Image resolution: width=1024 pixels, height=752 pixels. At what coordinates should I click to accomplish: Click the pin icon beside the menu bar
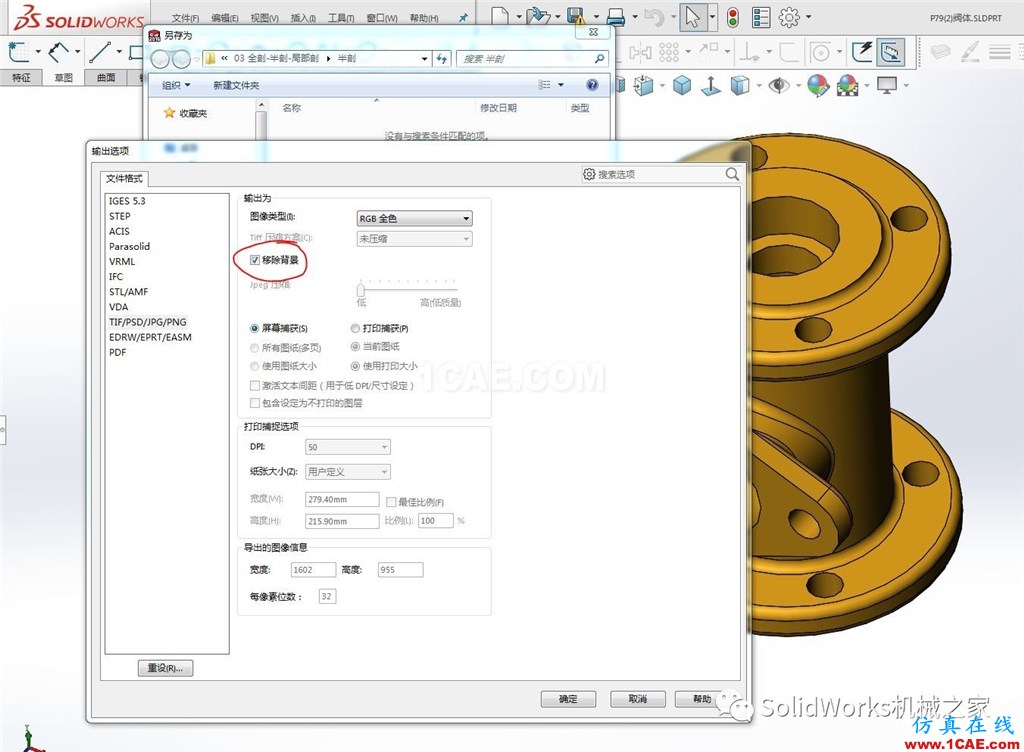pyautogui.click(x=463, y=18)
